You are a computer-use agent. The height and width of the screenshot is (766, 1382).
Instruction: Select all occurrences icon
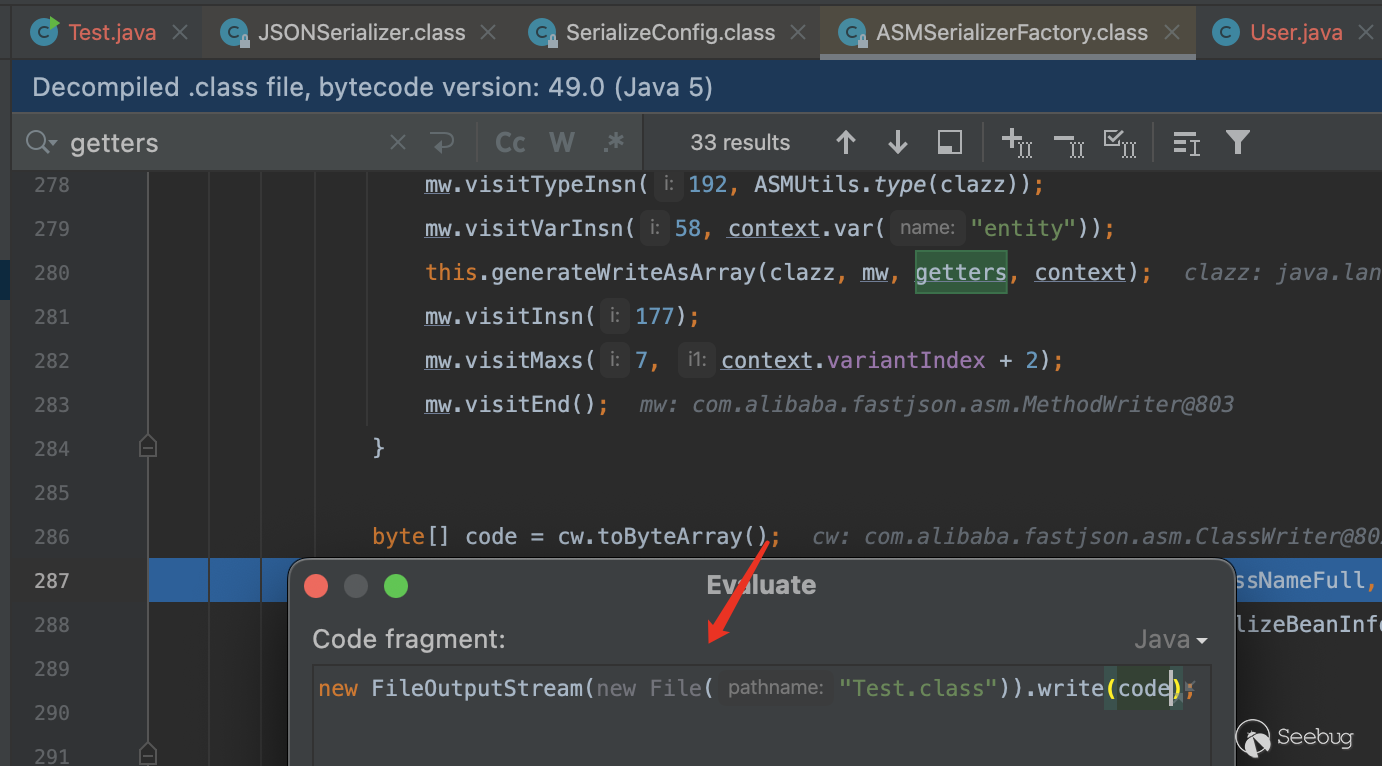1119,143
